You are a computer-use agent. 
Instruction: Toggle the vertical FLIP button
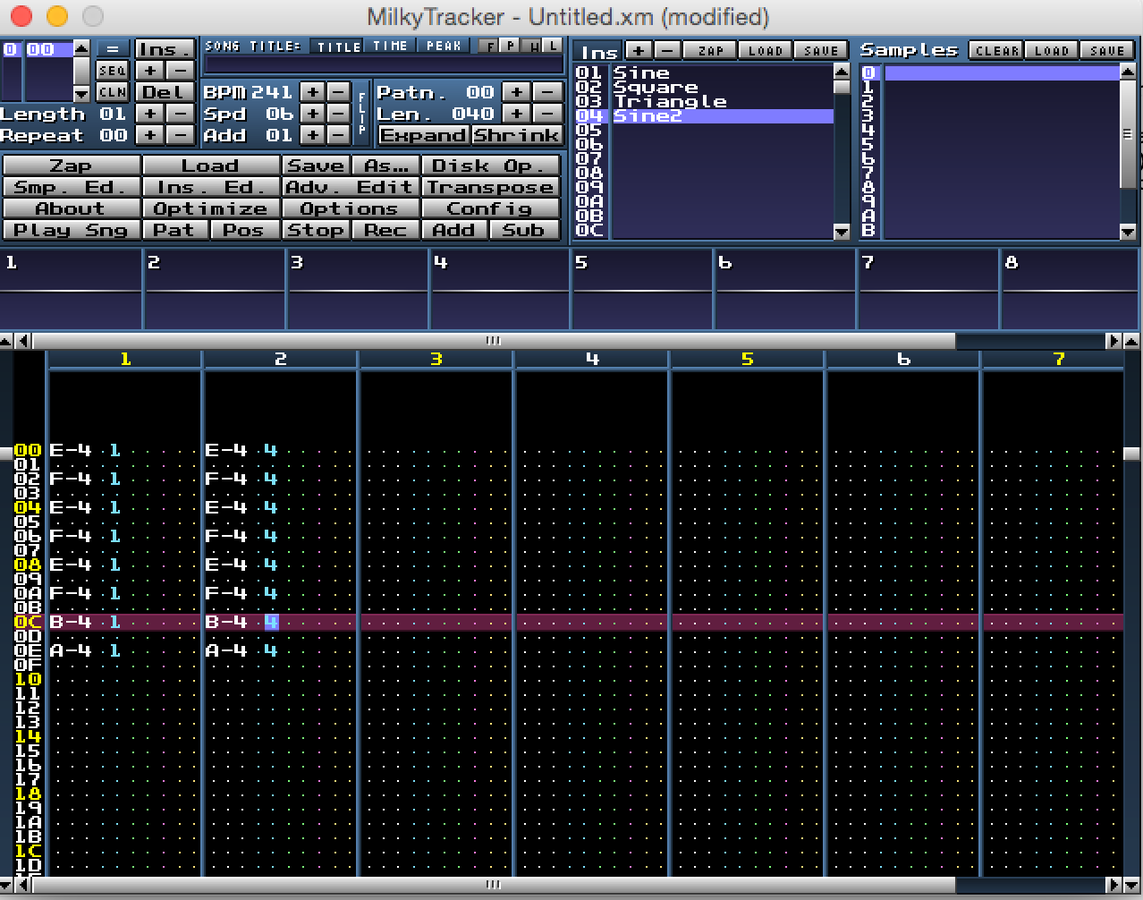(362, 113)
